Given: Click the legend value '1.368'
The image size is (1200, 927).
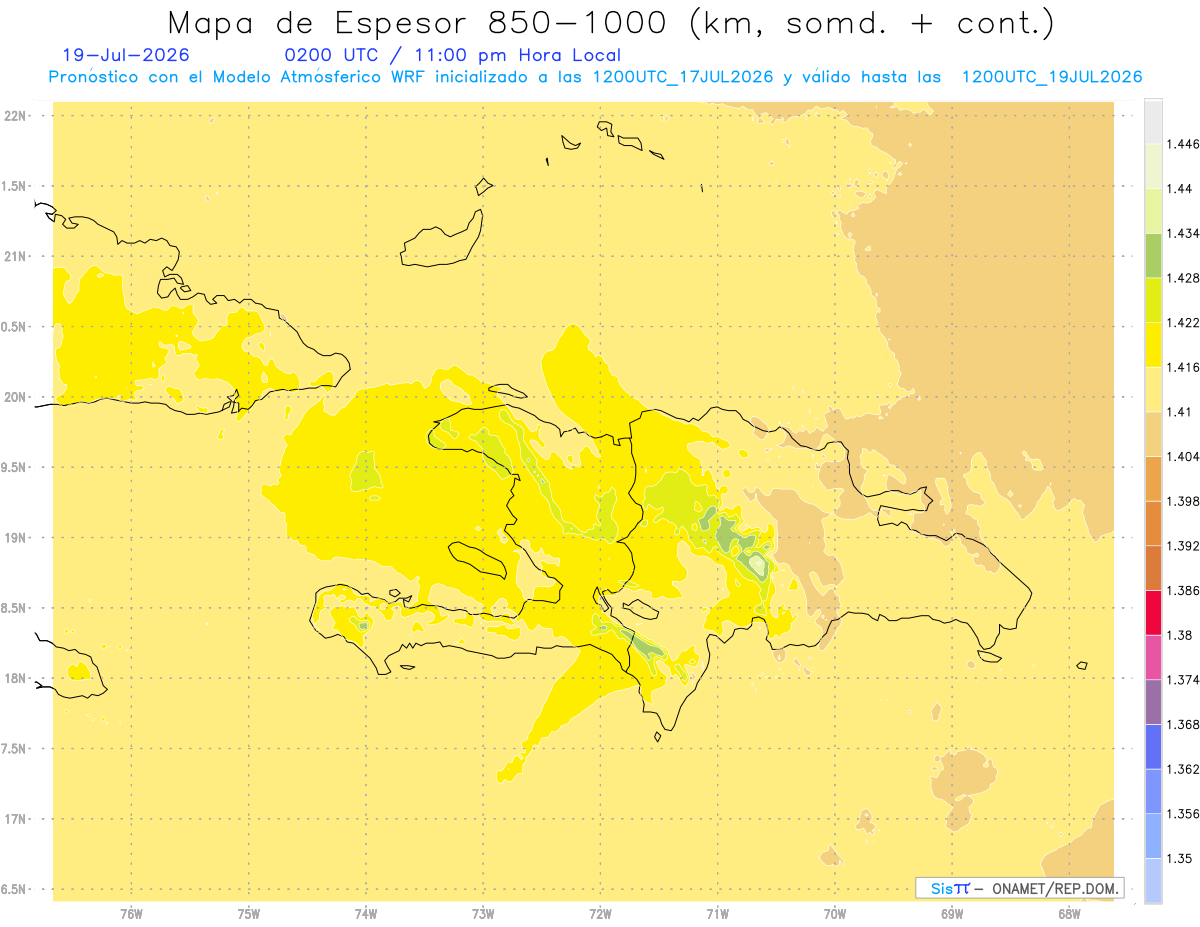Looking at the screenshot, I should click(1183, 725).
